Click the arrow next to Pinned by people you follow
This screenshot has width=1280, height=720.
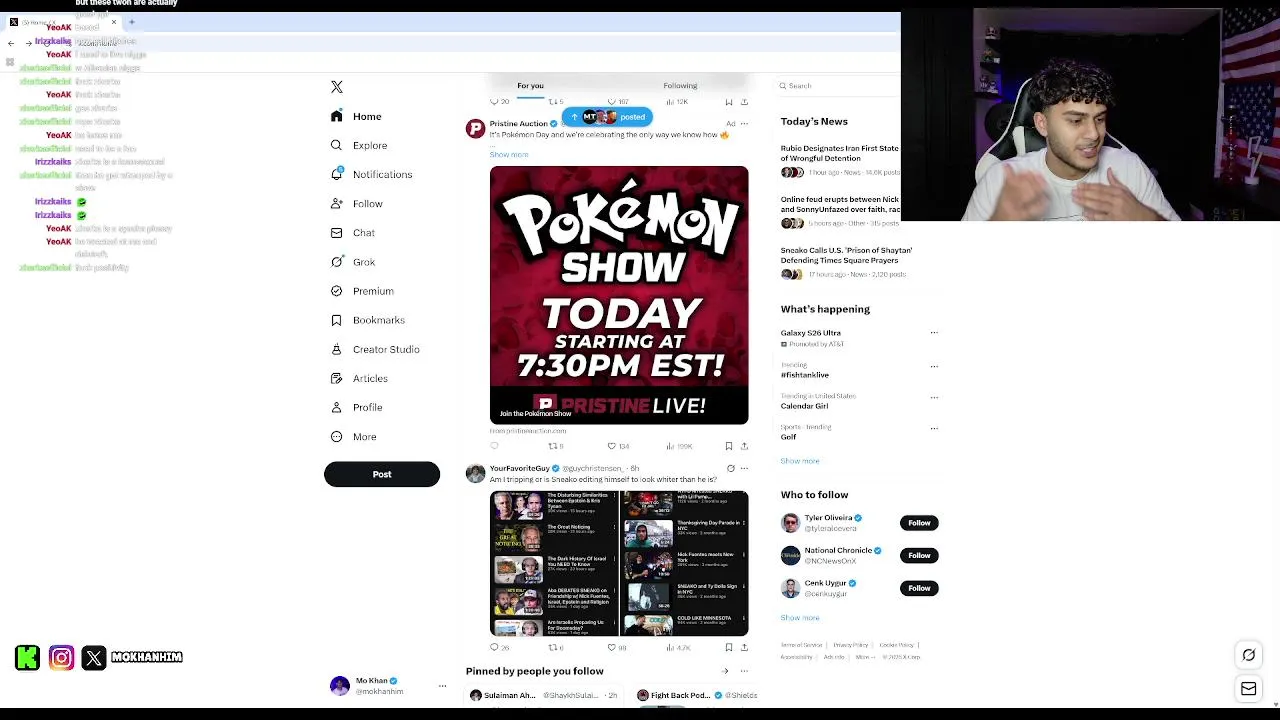(726, 671)
